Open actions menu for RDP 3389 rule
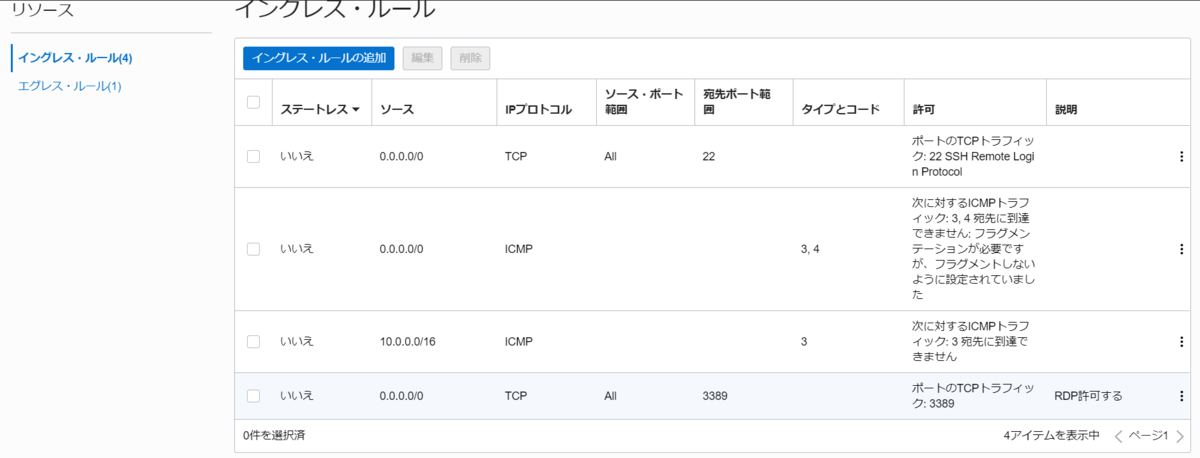The height and width of the screenshot is (458, 1200). click(x=1181, y=395)
